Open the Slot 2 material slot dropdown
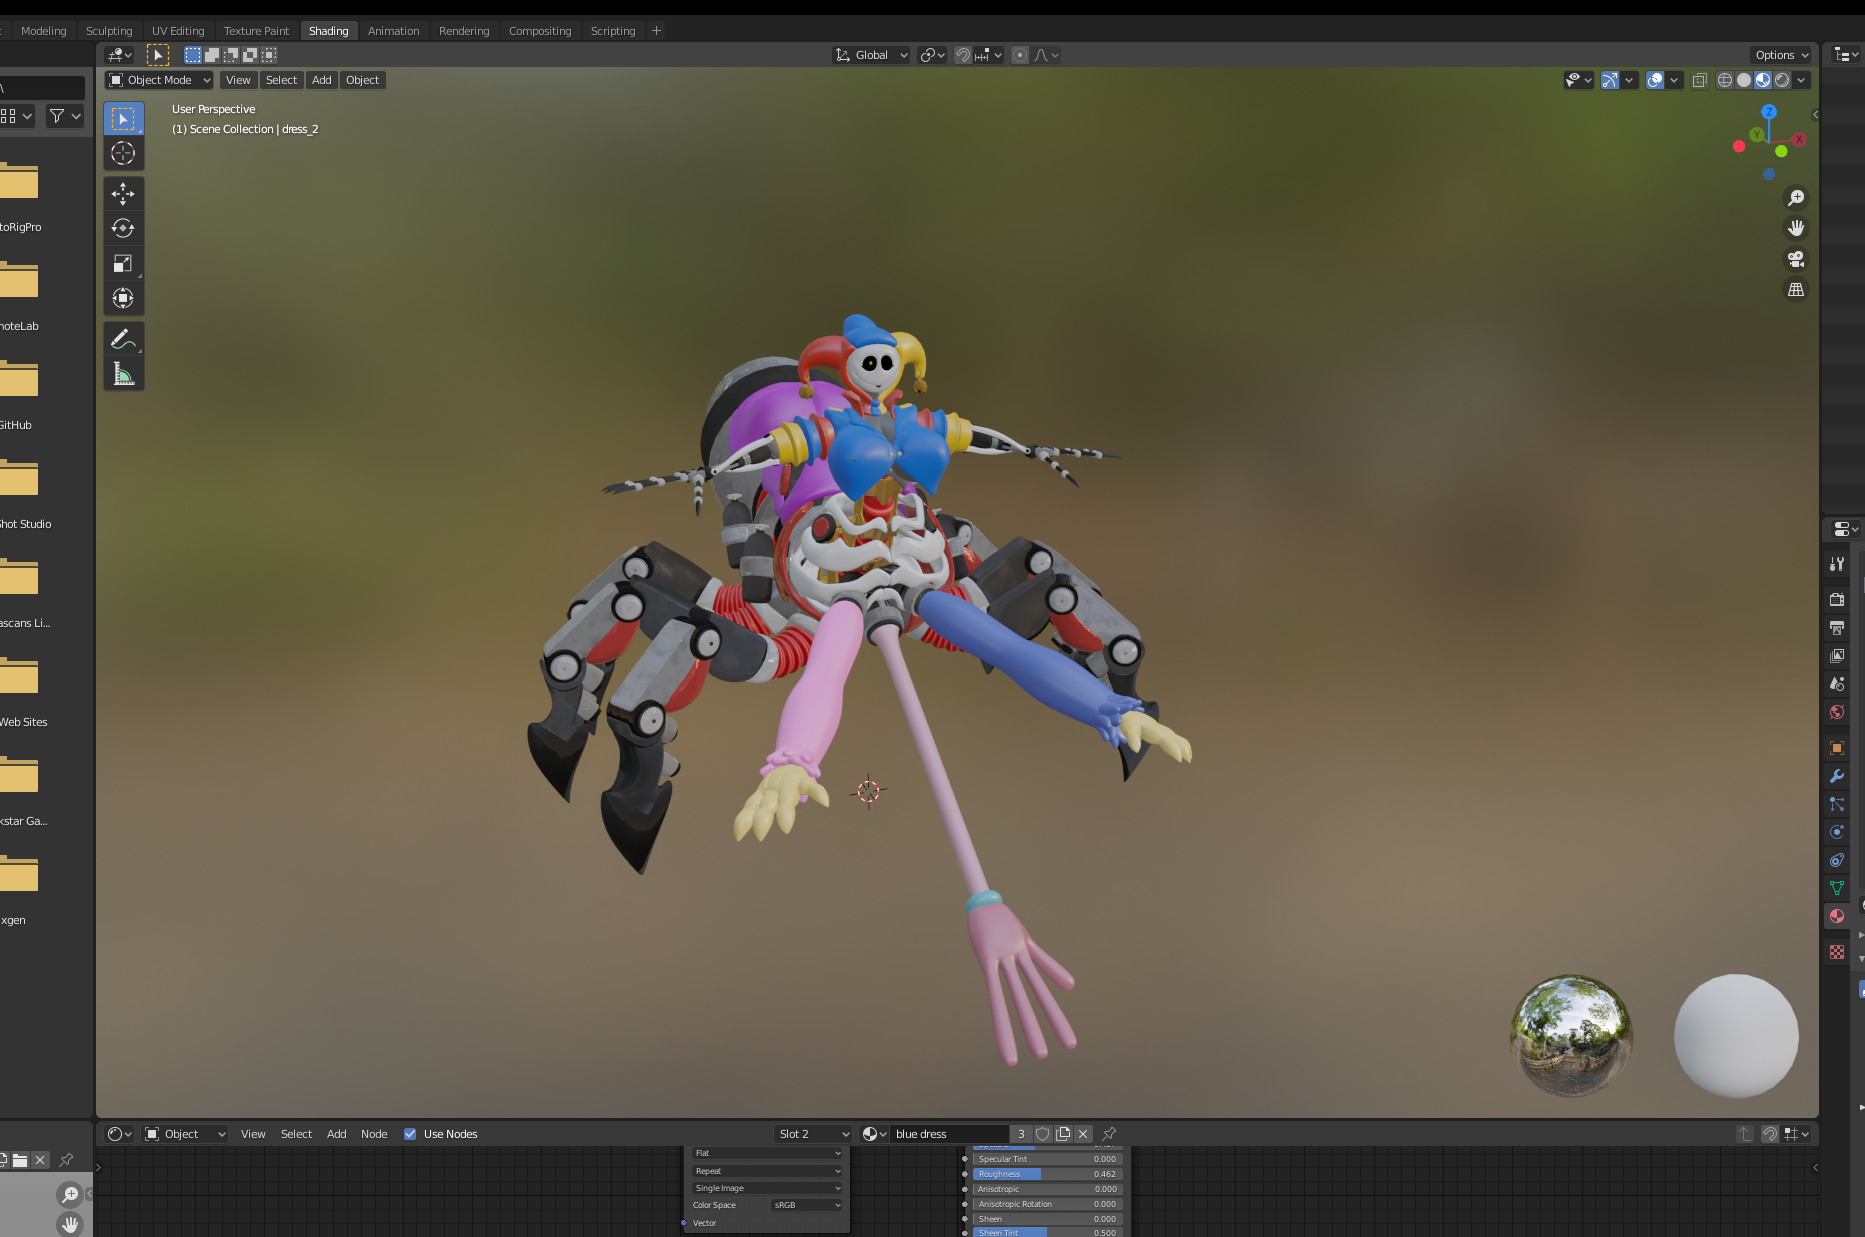Image resolution: width=1865 pixels, height=1237 pixels. coord(813,1134)
